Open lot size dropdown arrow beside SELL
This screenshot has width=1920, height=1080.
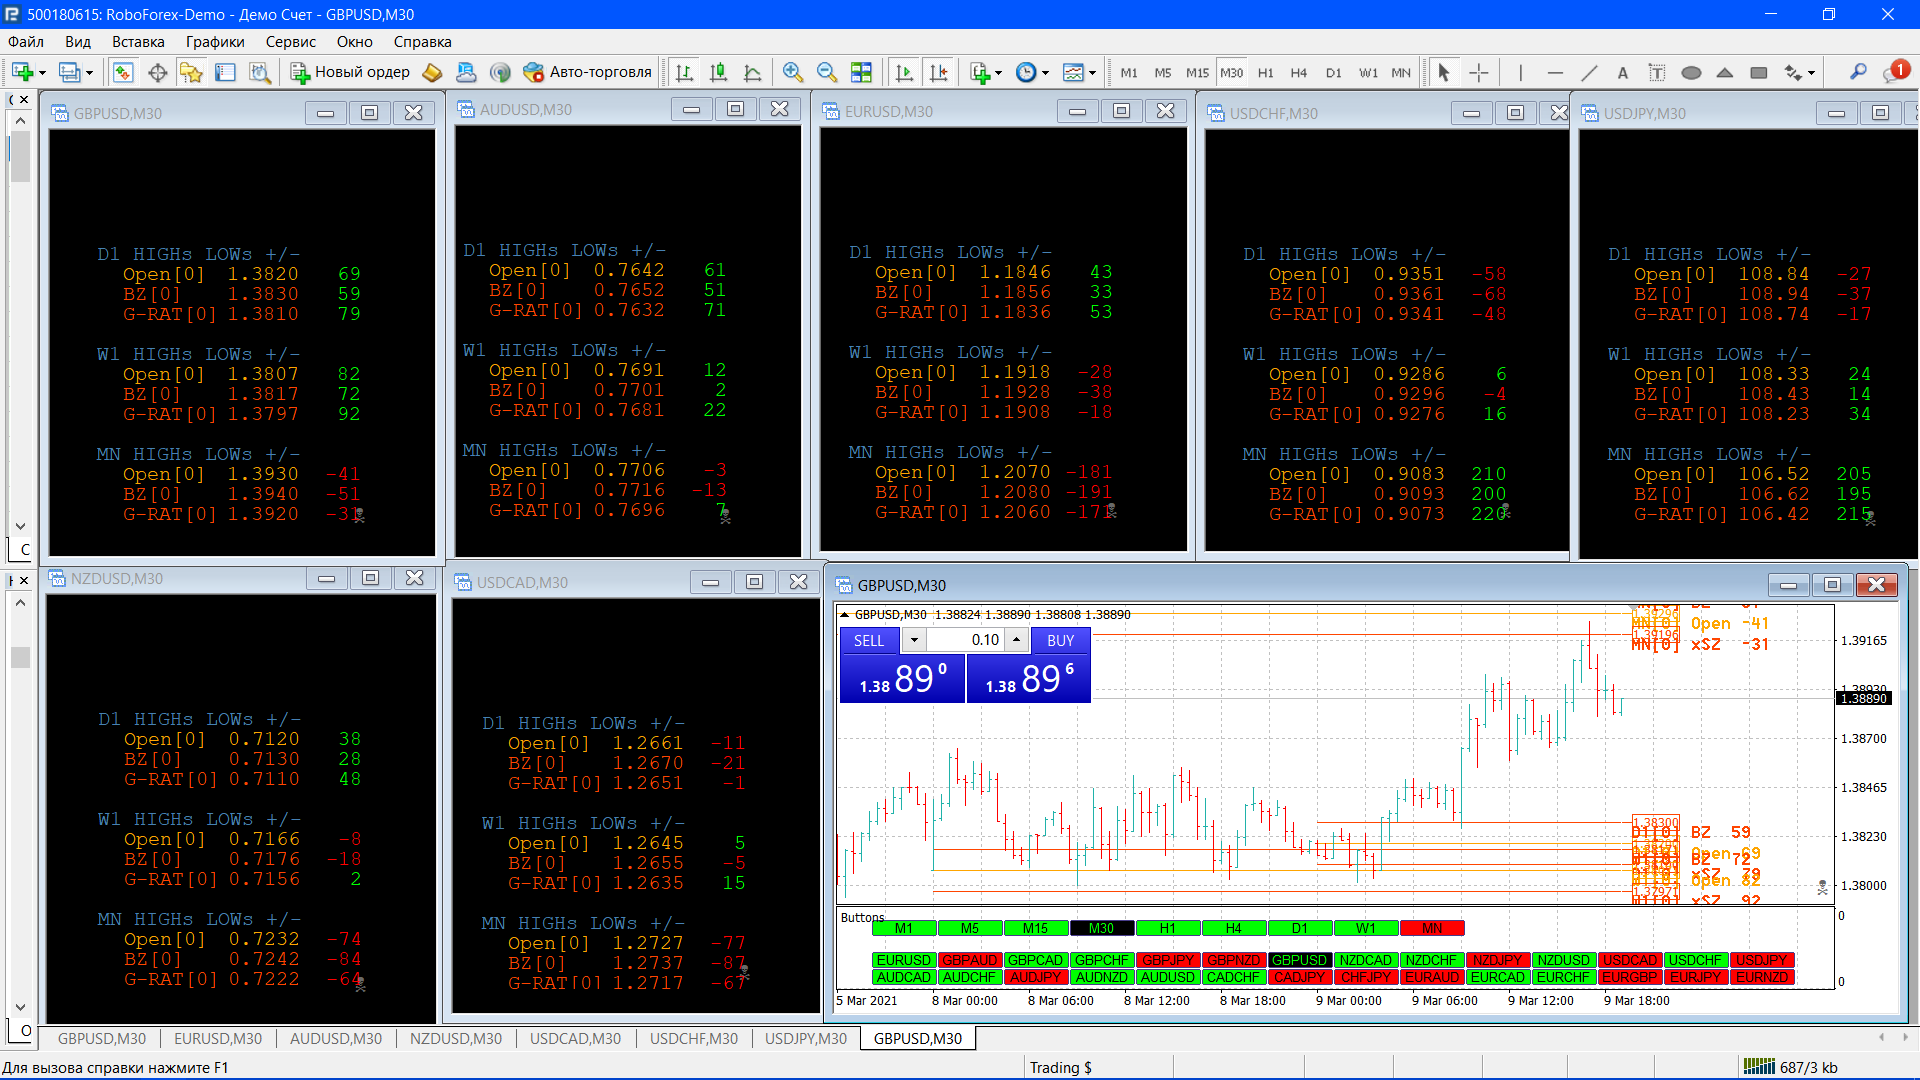click(913, 641)
